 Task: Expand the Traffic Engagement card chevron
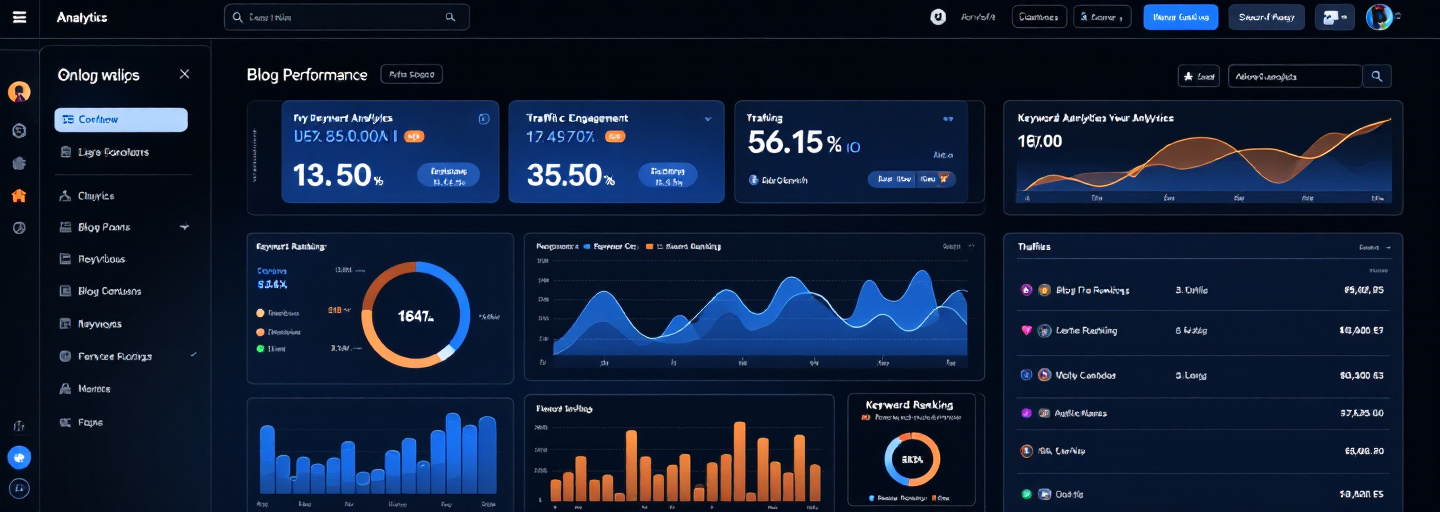(708, 119)
